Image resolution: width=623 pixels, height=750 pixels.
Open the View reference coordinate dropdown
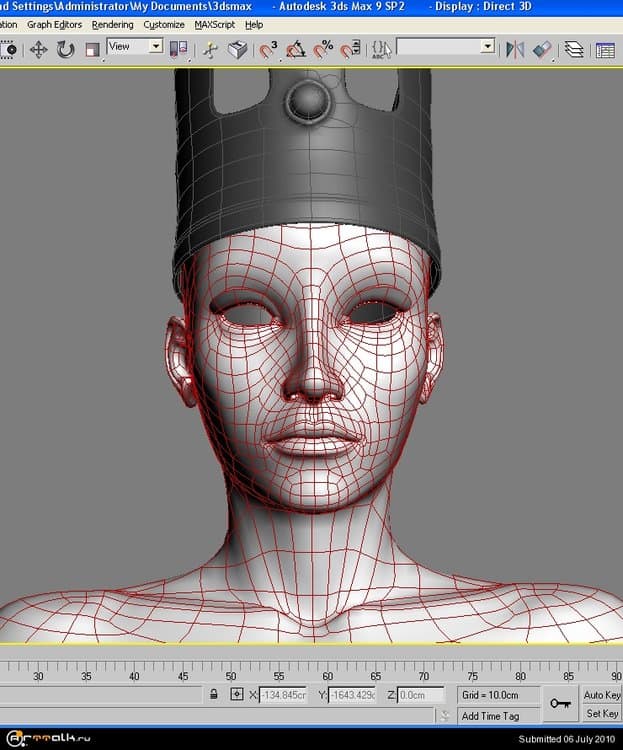pyautogui.click(x=156, y=46)
